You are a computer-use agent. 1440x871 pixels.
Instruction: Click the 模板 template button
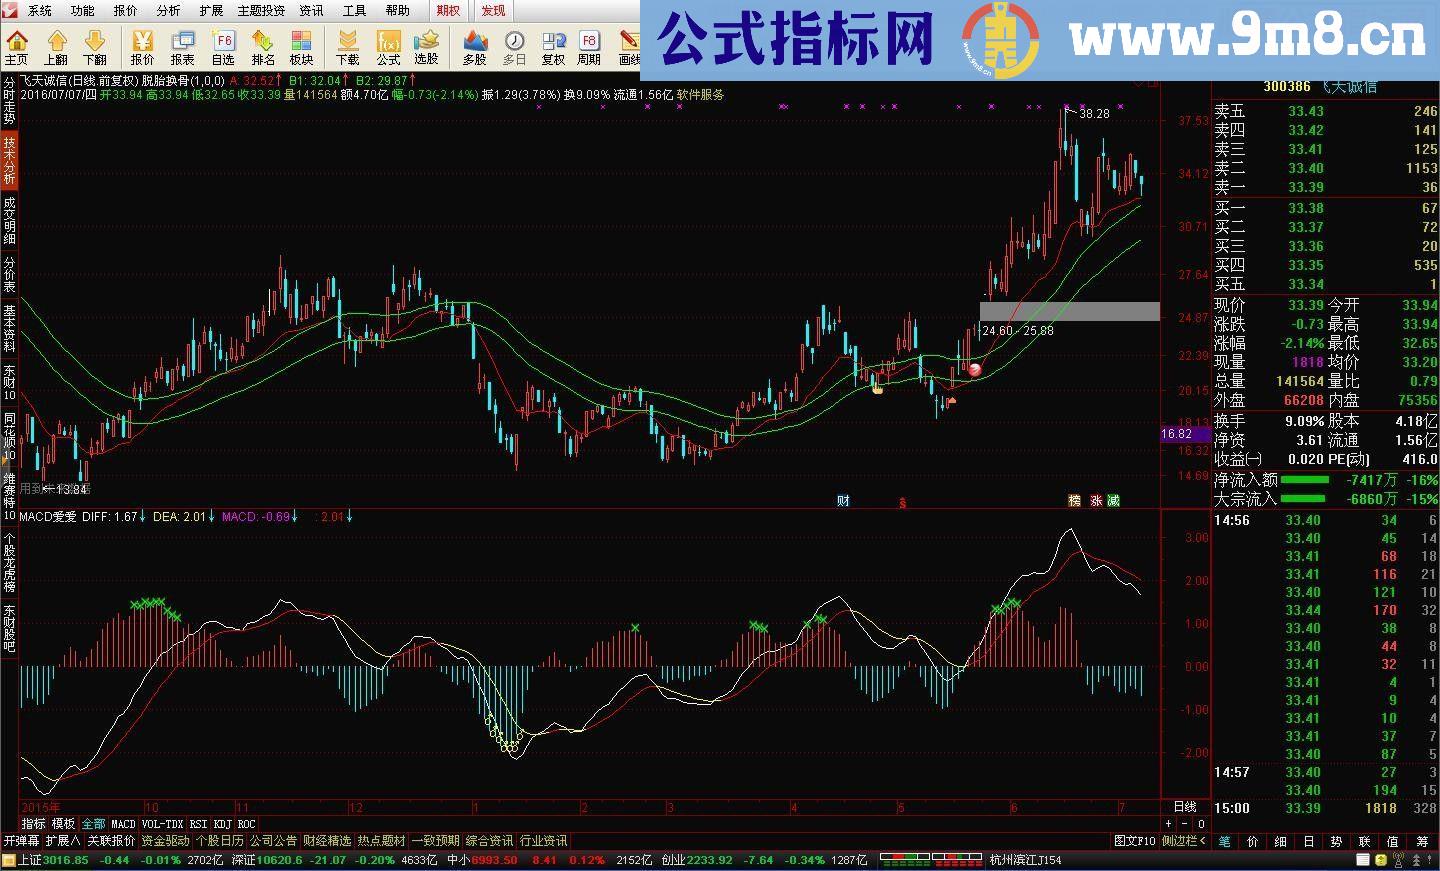coord(63,824)
